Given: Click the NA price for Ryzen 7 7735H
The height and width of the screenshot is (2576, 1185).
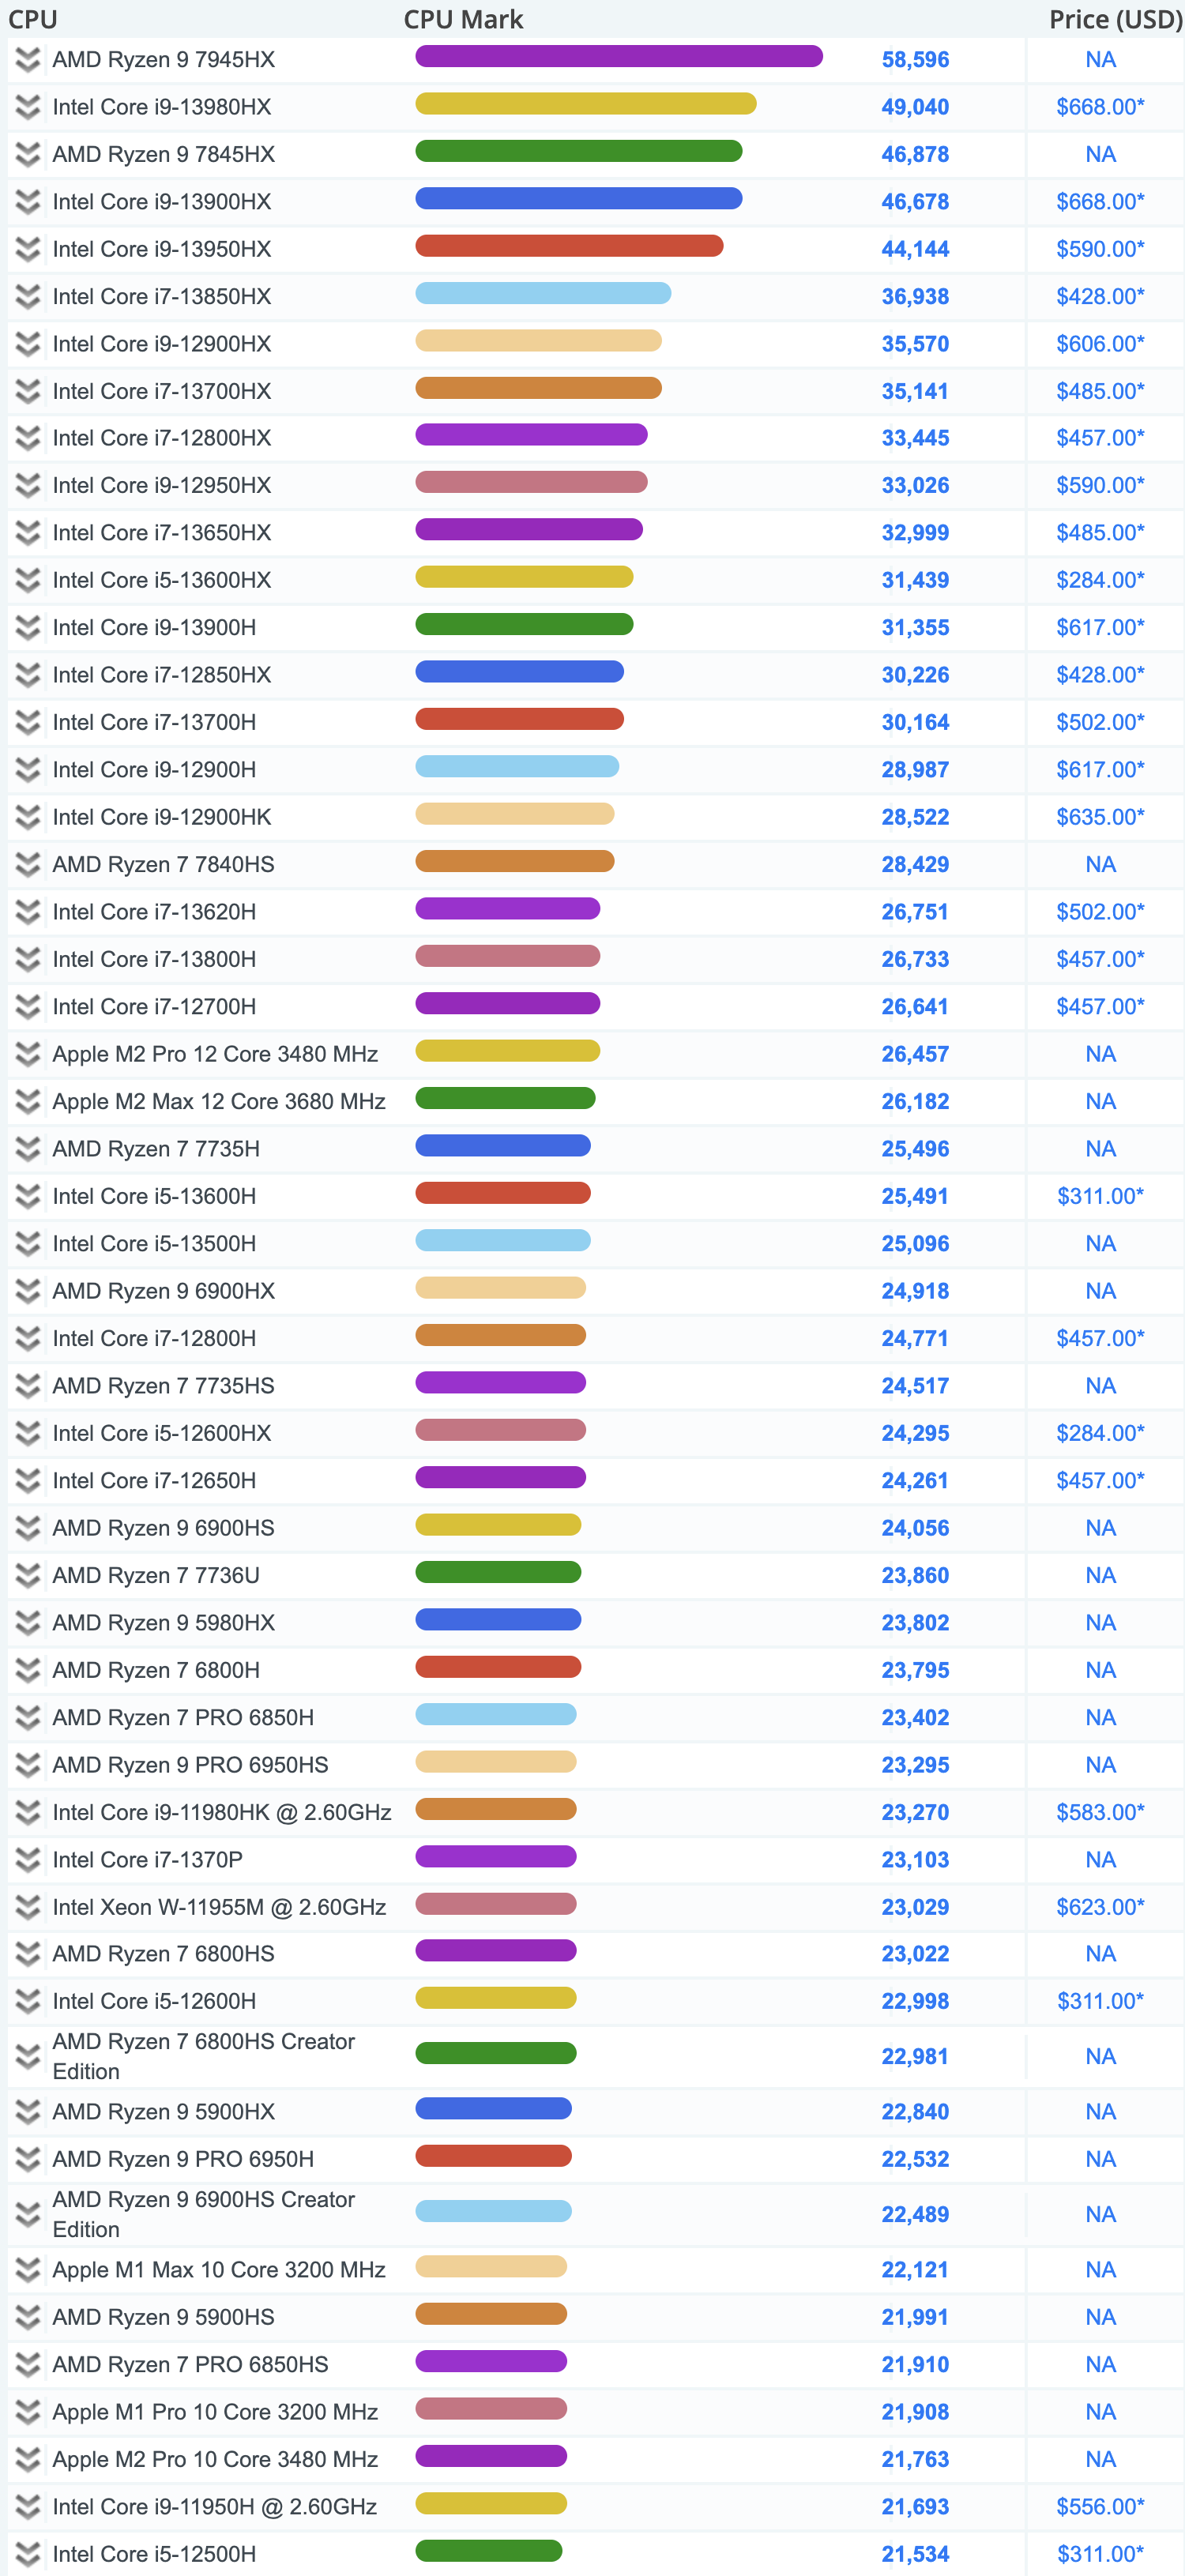Looking at the screenshot, I should pyautogui.click(x=1100, y=1150).
